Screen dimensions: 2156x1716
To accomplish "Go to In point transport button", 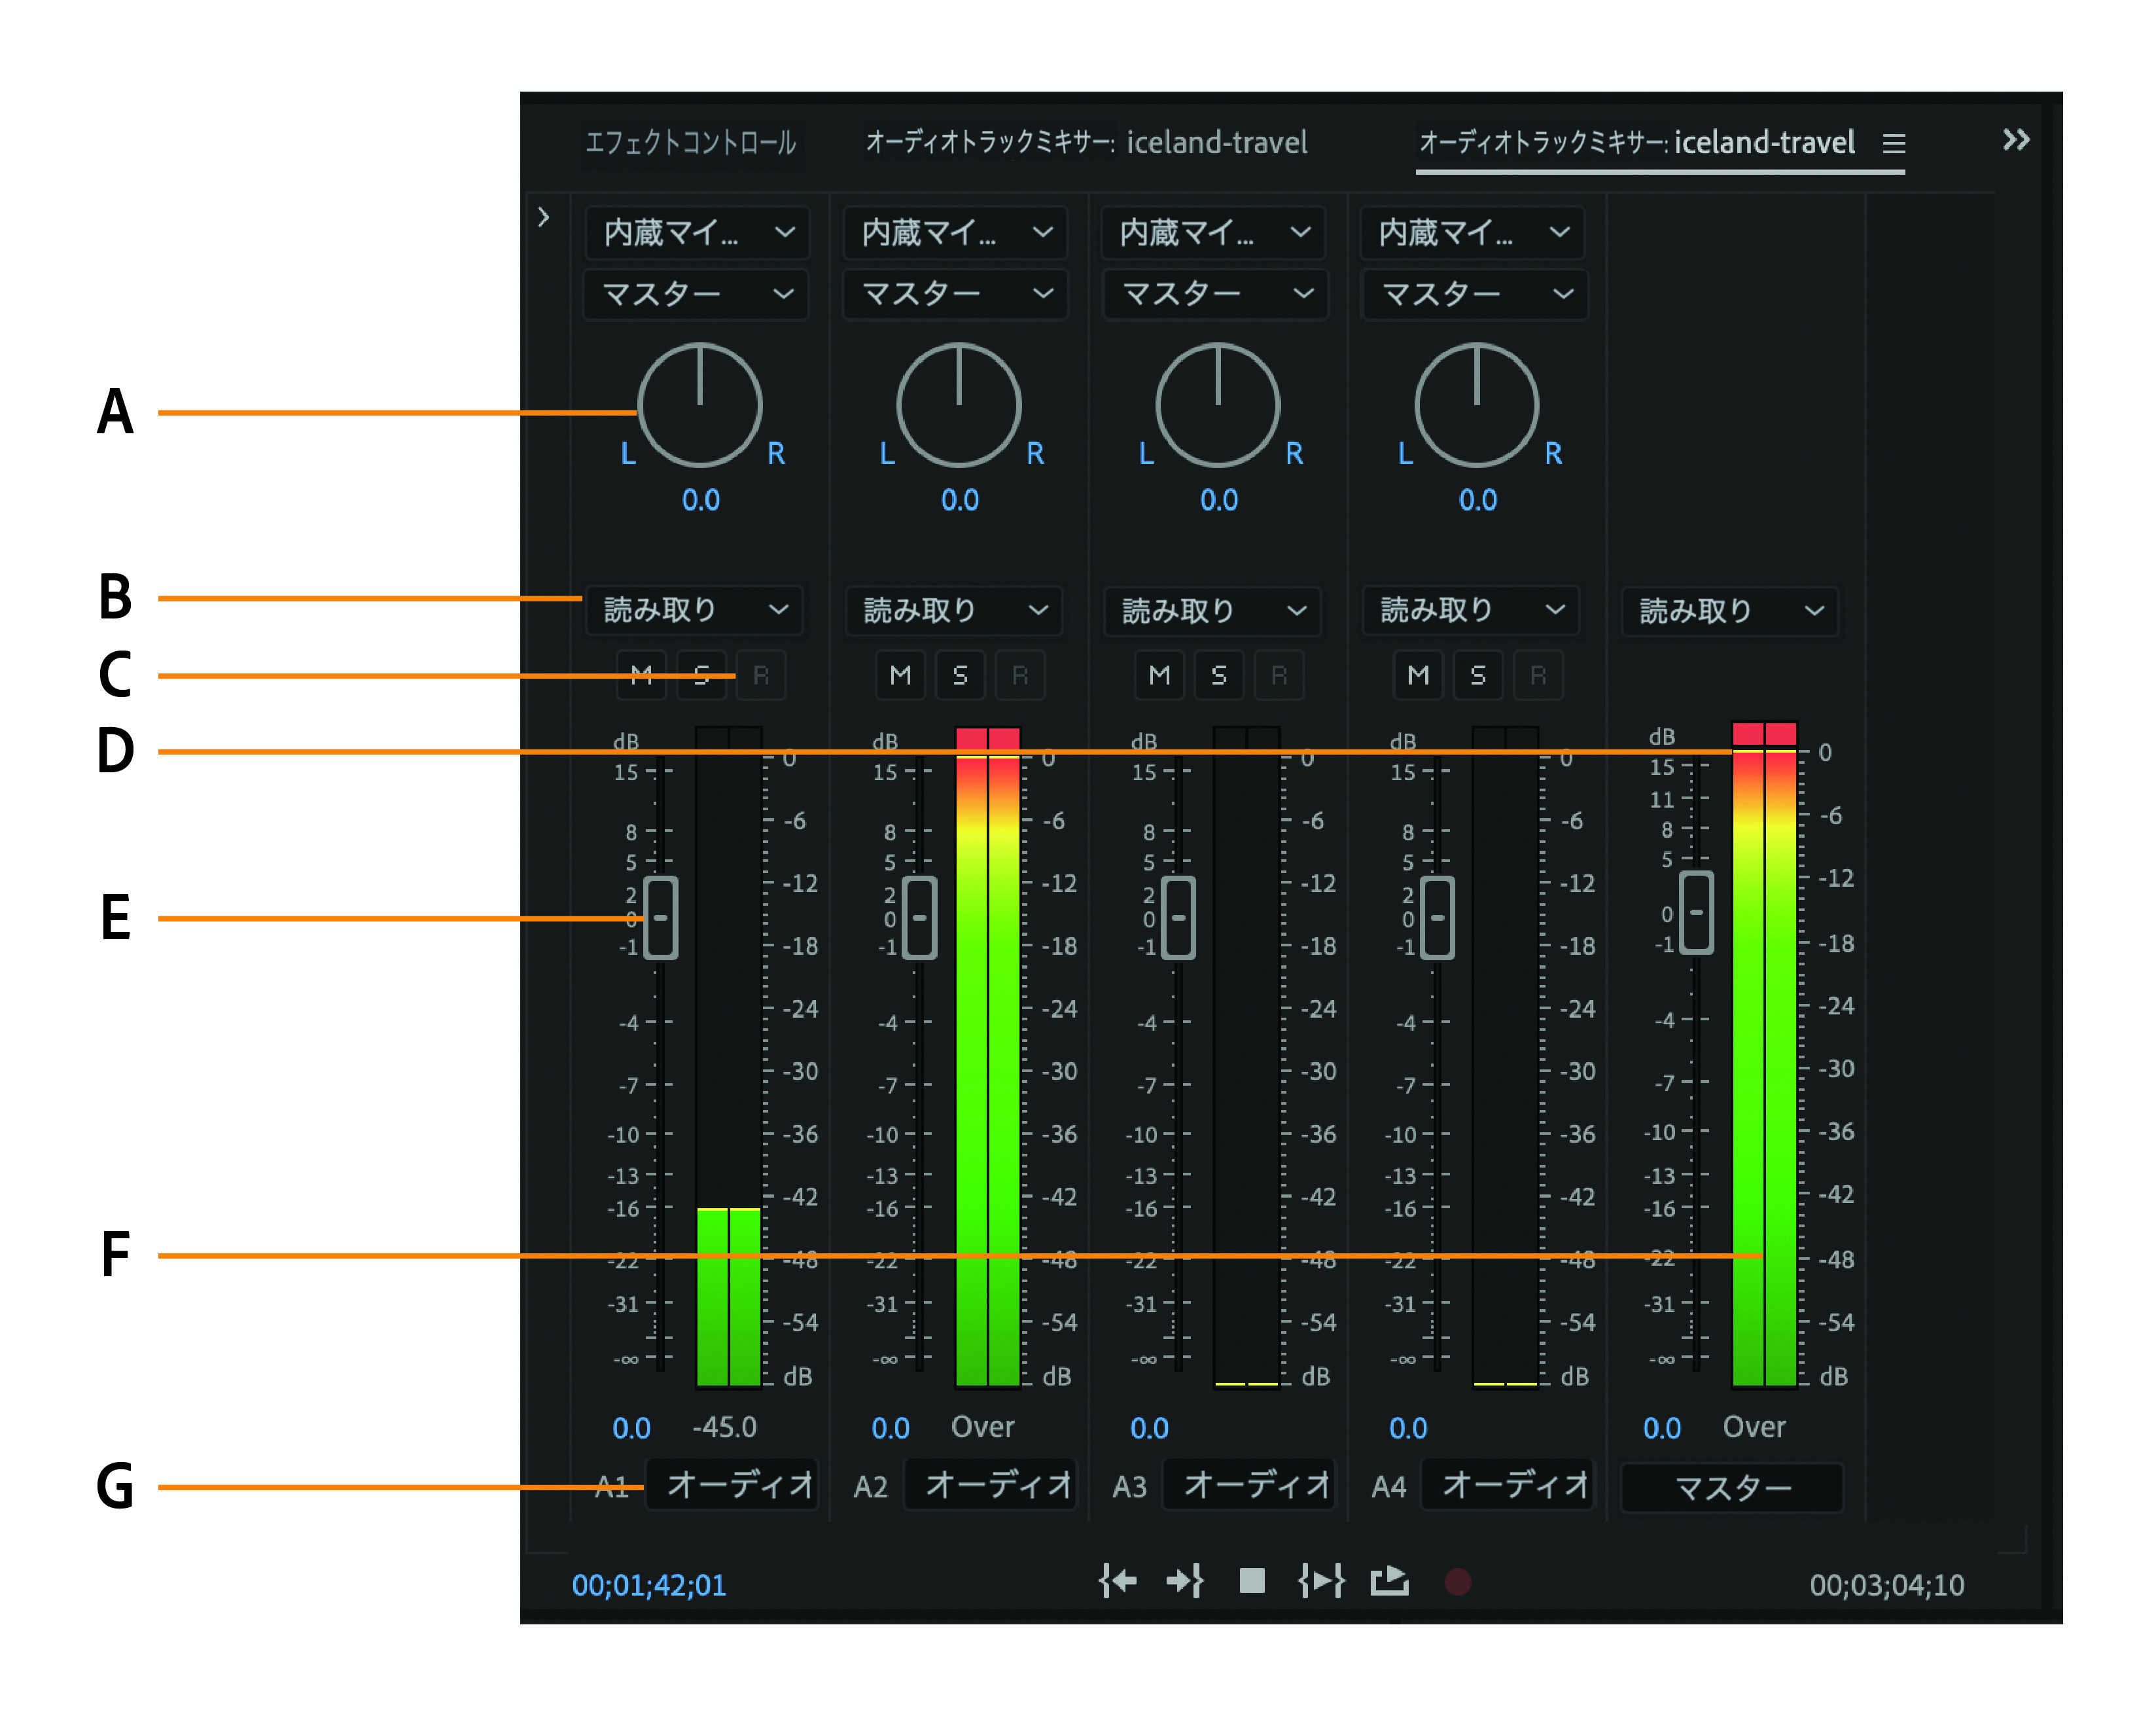I will tap(1117, 1581).
